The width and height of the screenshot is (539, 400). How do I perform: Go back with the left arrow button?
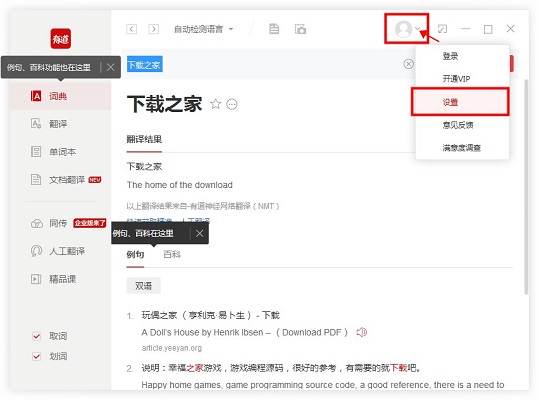pyautogui.click(x=131, y=29)
